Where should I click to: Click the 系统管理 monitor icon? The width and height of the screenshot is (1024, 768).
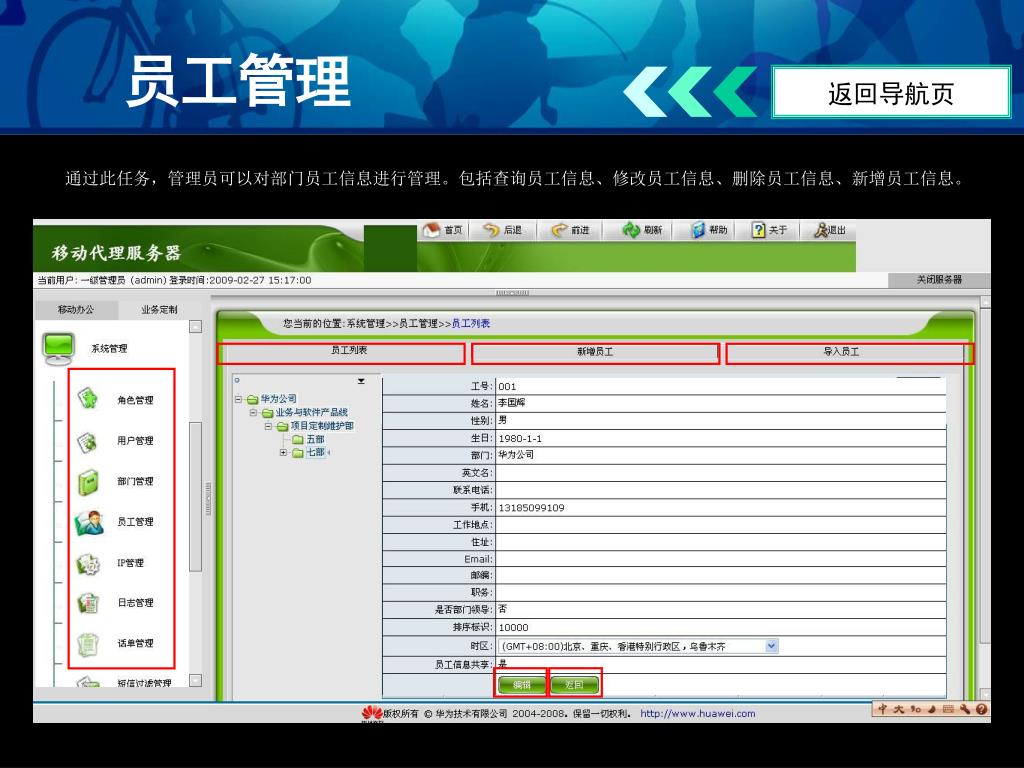click(59, 348)
